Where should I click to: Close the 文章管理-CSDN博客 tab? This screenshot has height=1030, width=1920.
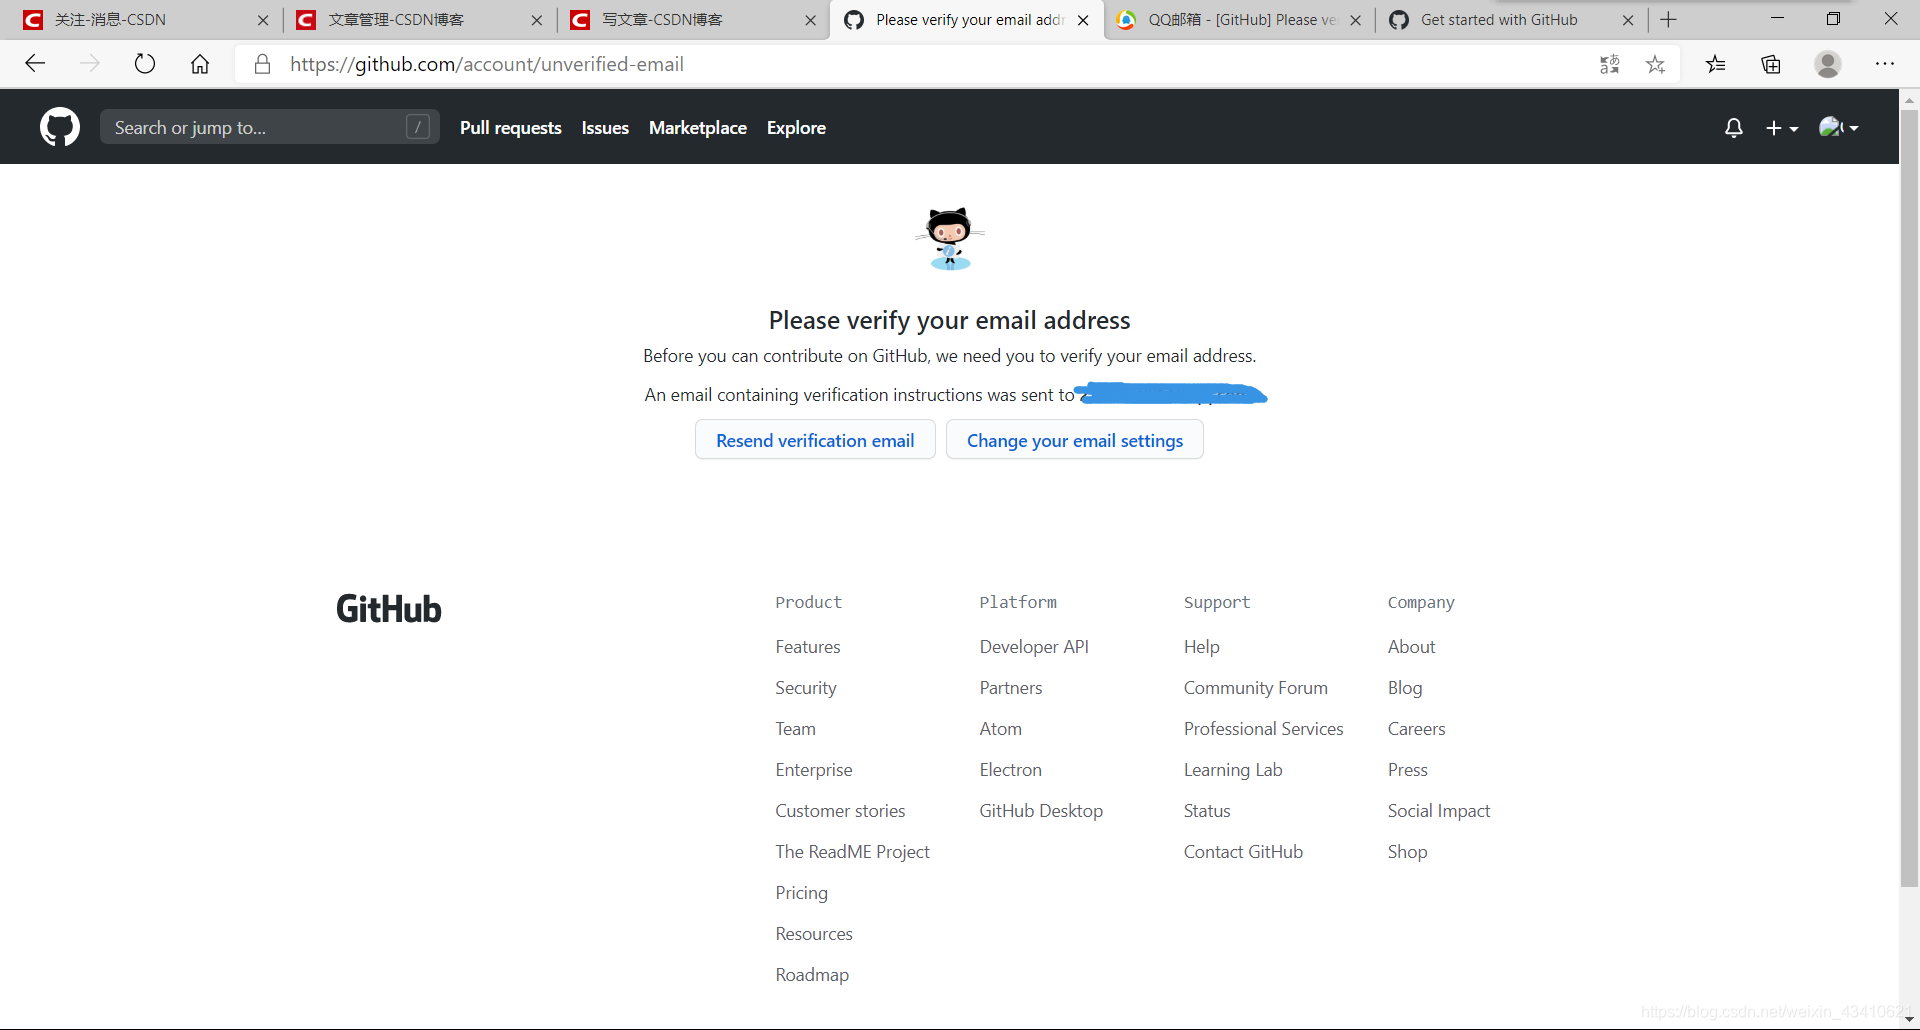[537, 20]
